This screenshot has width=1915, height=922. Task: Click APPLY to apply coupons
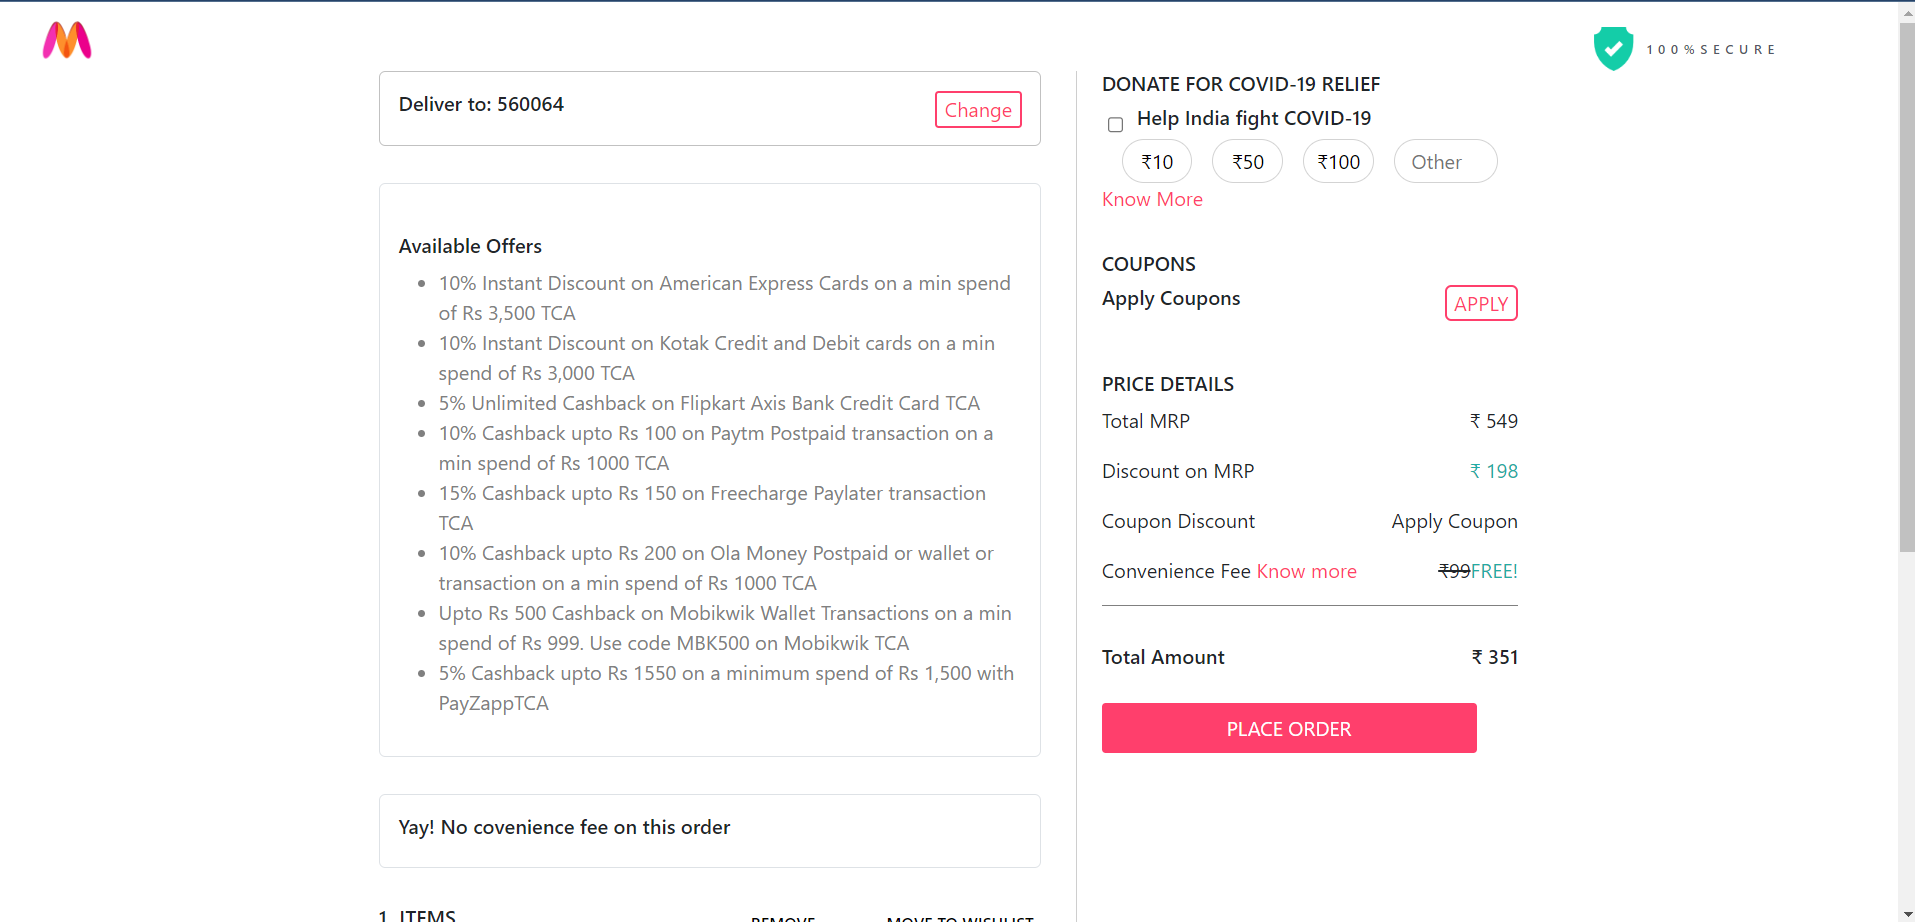[1480, 303]
